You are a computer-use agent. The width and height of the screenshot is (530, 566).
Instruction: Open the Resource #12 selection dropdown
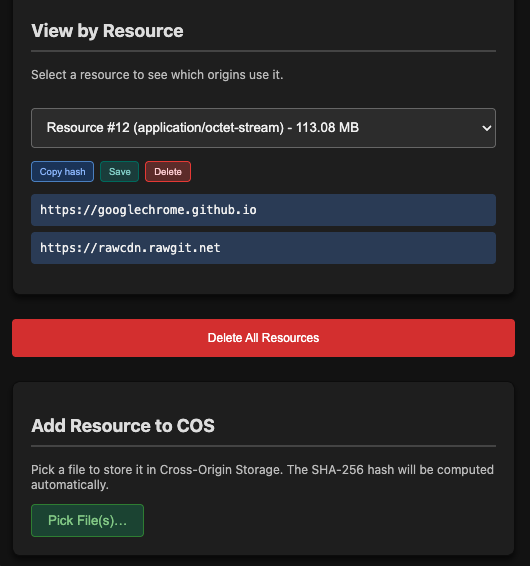(x=263, y=128)
